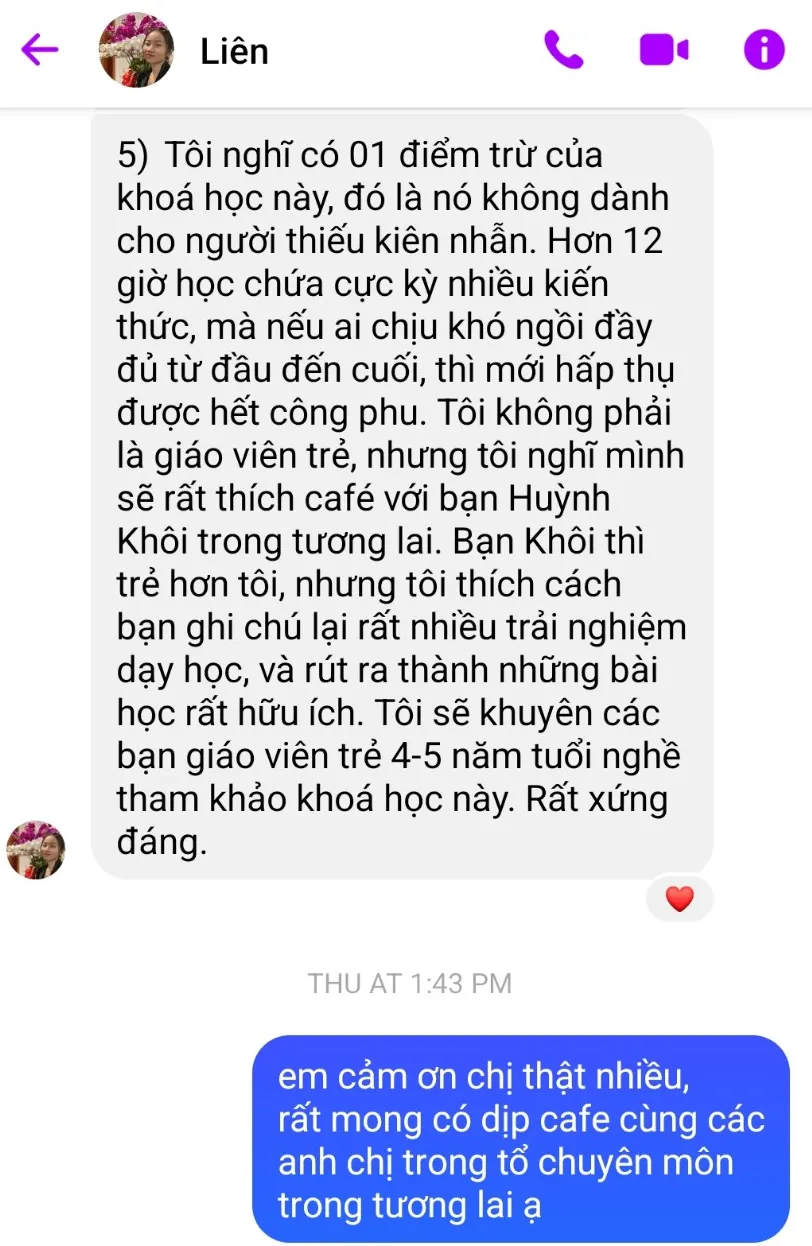Select the blue "em cảm ơn chị" sent message
Image resolution: width=812 pixels, height=1246 pixels.
click(x=521, y=1139)
